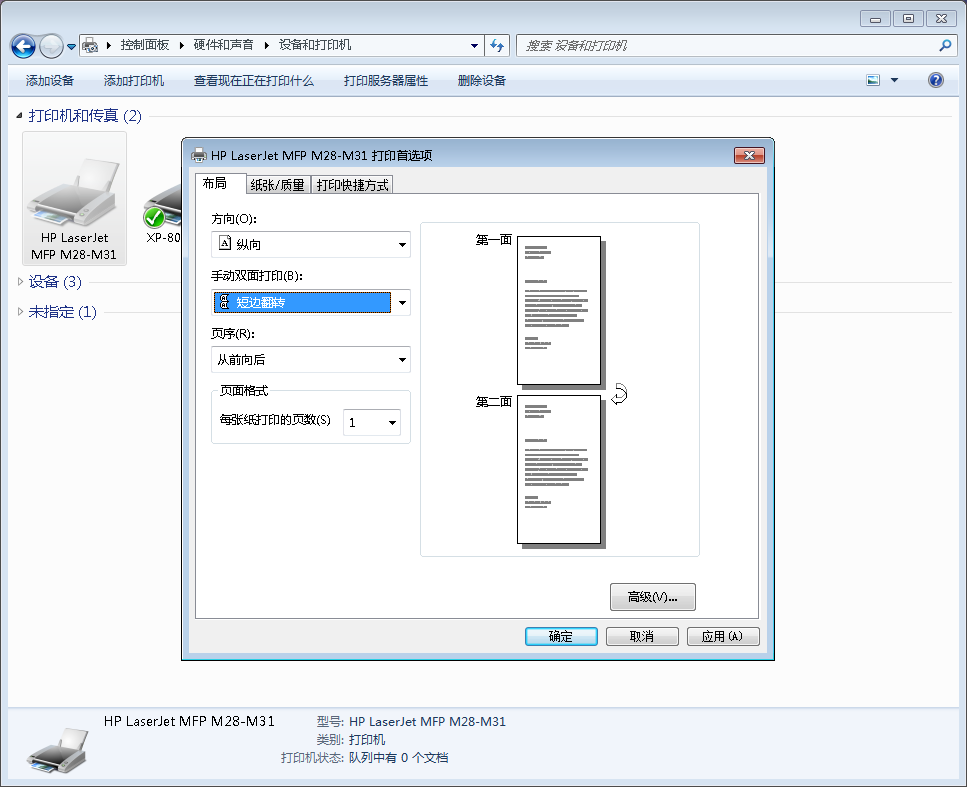
Task: Click 删除设备 in the command bar
Action: coord(482,81)
